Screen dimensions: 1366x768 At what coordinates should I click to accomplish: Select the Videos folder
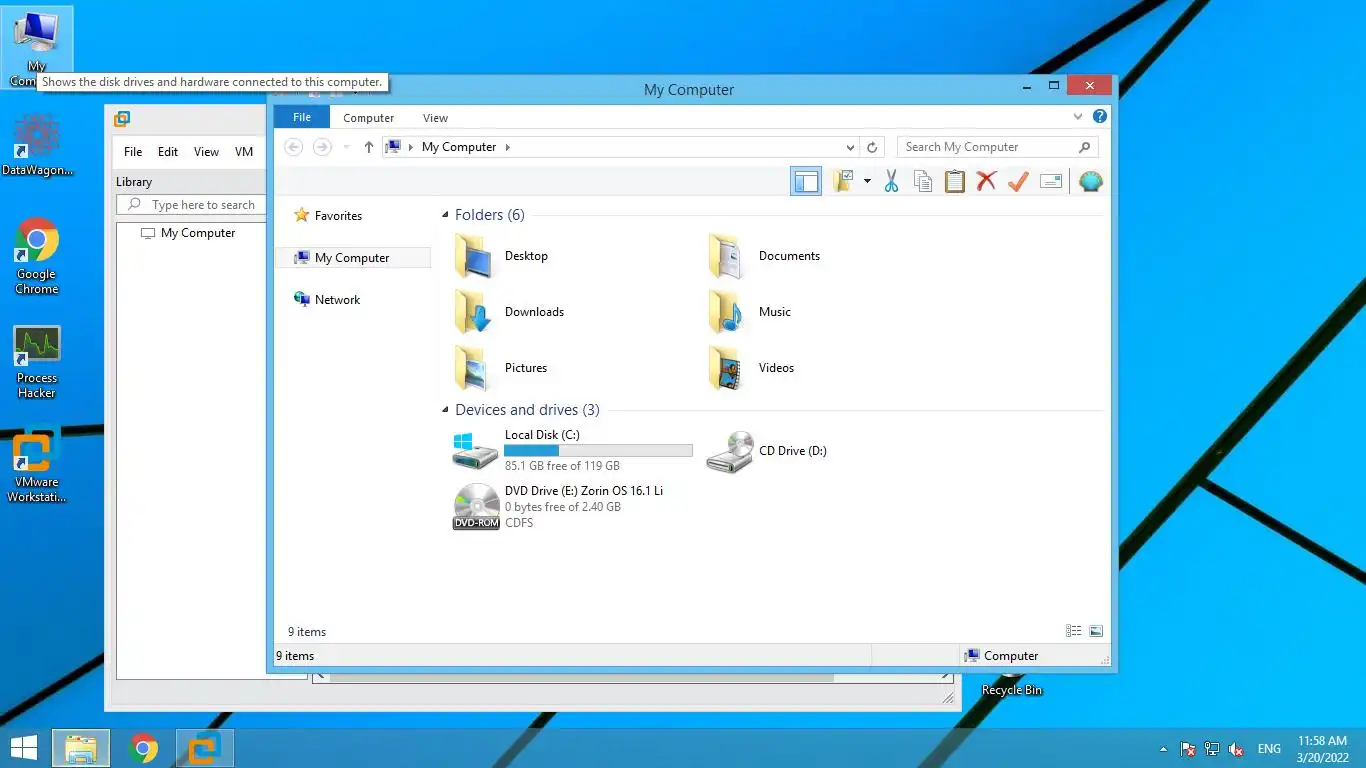point(751,368)
